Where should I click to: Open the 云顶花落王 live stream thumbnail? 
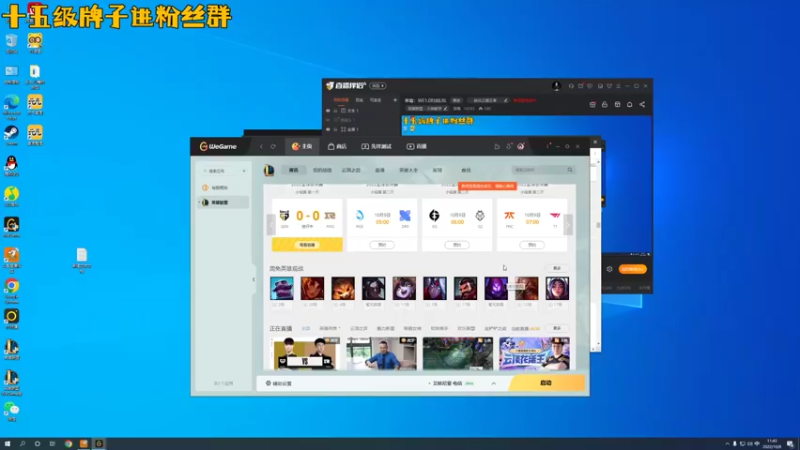coord(534,353)
